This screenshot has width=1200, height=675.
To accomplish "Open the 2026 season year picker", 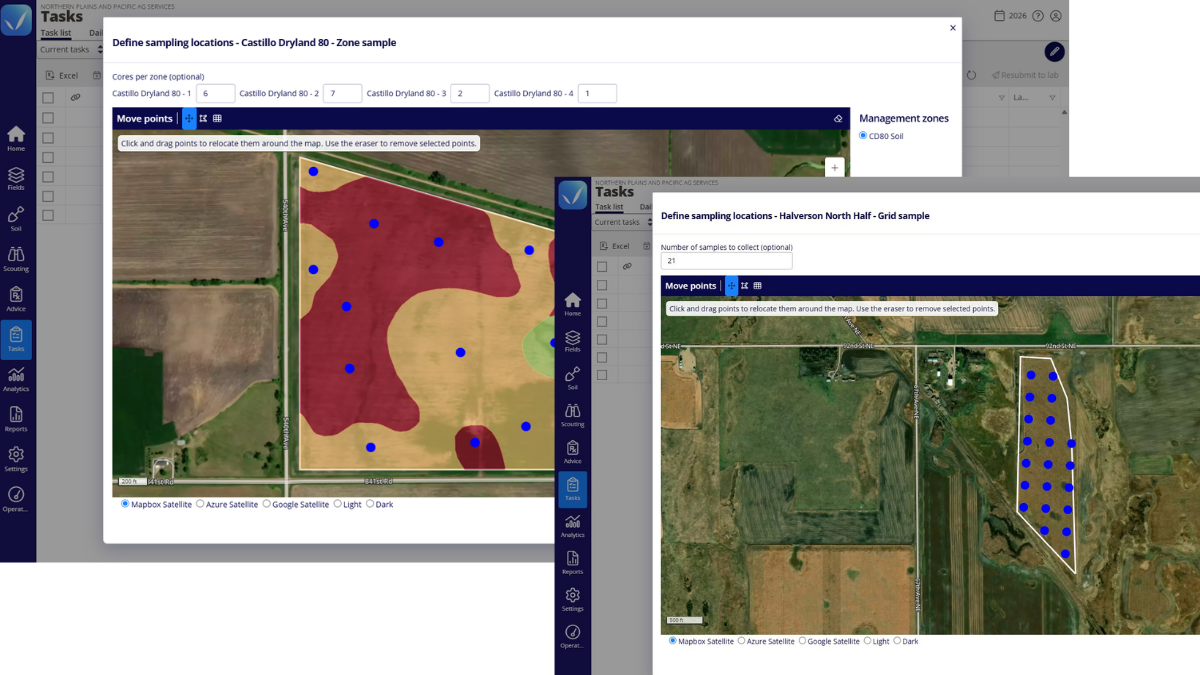I will coord(1011,16).
